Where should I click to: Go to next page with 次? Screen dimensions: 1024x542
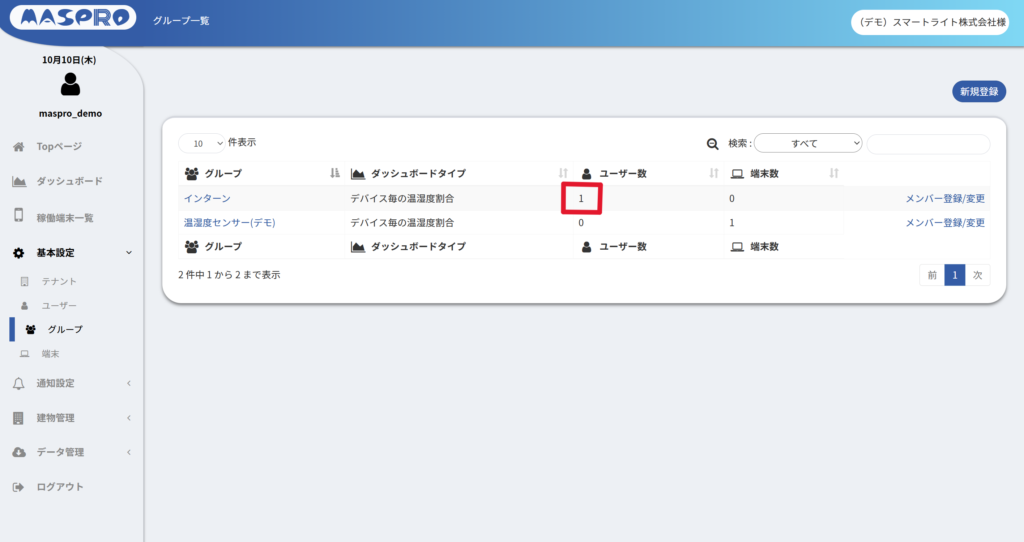[x=978, y=275]
